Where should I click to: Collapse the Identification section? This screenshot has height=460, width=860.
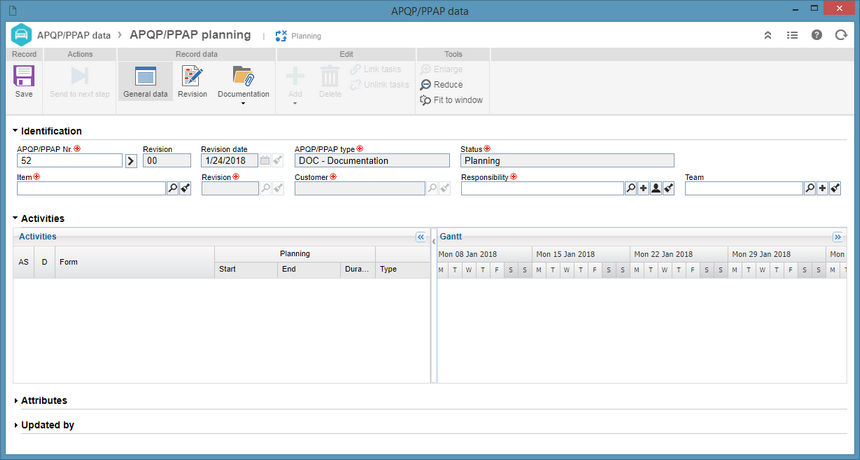point(15,131)
